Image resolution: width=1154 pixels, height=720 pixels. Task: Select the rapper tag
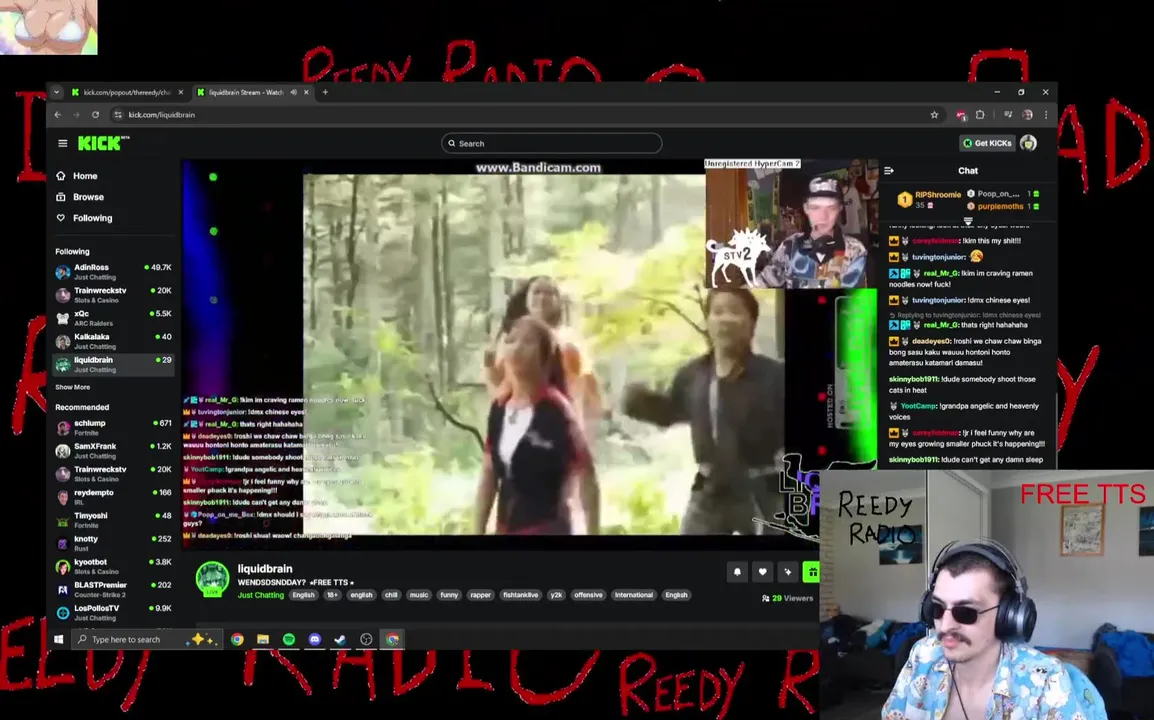[480, 595]
